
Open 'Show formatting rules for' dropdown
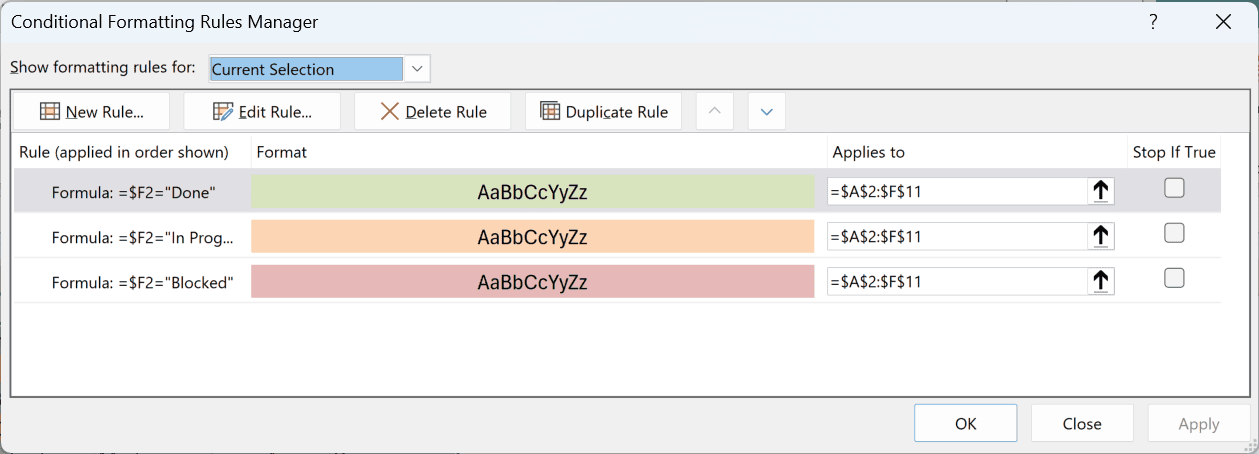418,69
